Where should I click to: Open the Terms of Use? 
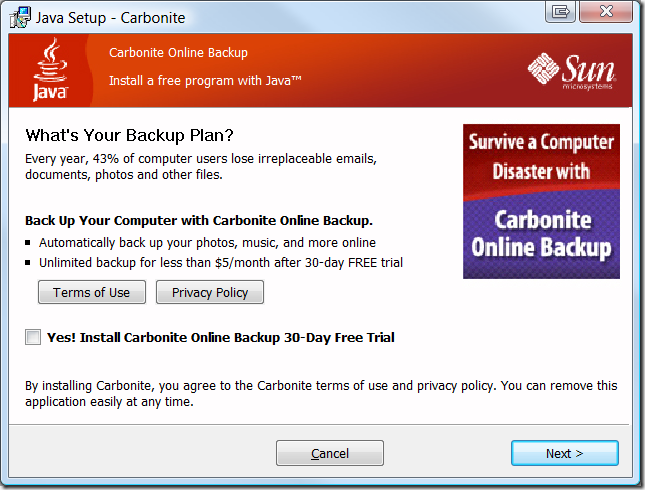coord(92,292)
